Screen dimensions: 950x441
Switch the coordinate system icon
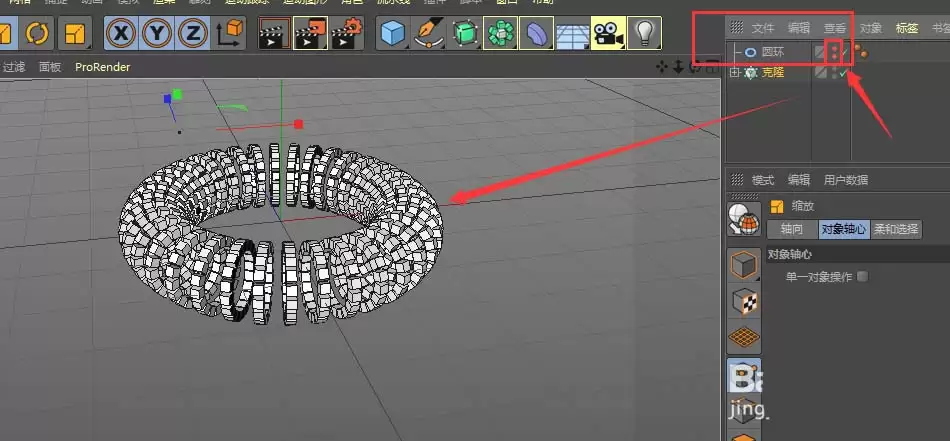(x=229, y=33)
